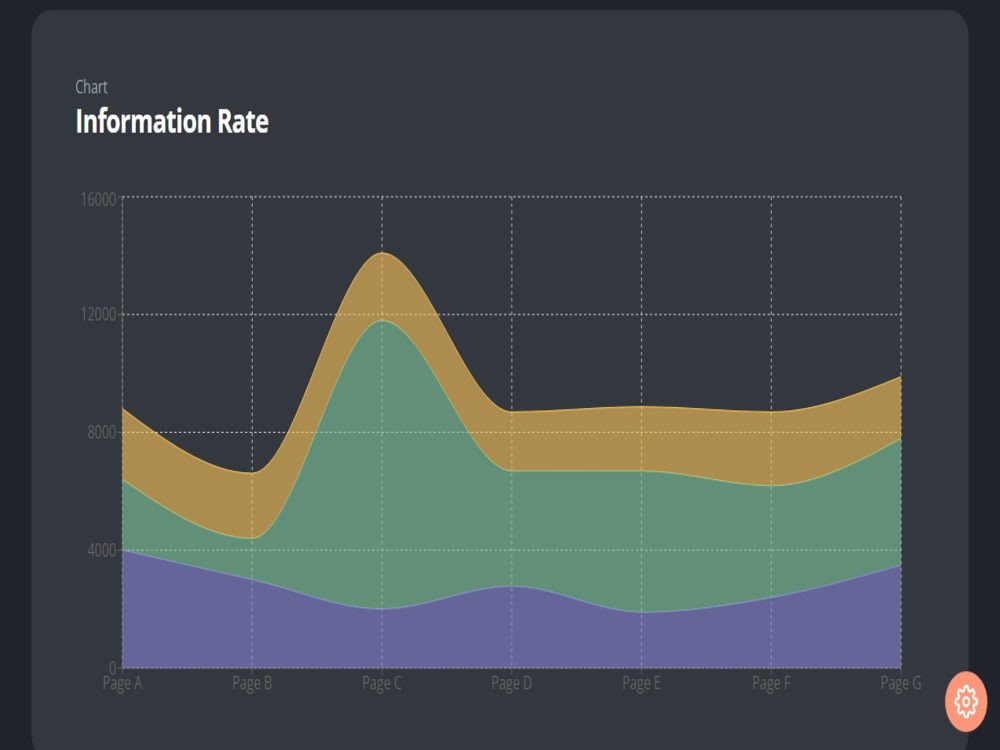
Task: Select the Page B axis label
Action: [x=252, y=683]
